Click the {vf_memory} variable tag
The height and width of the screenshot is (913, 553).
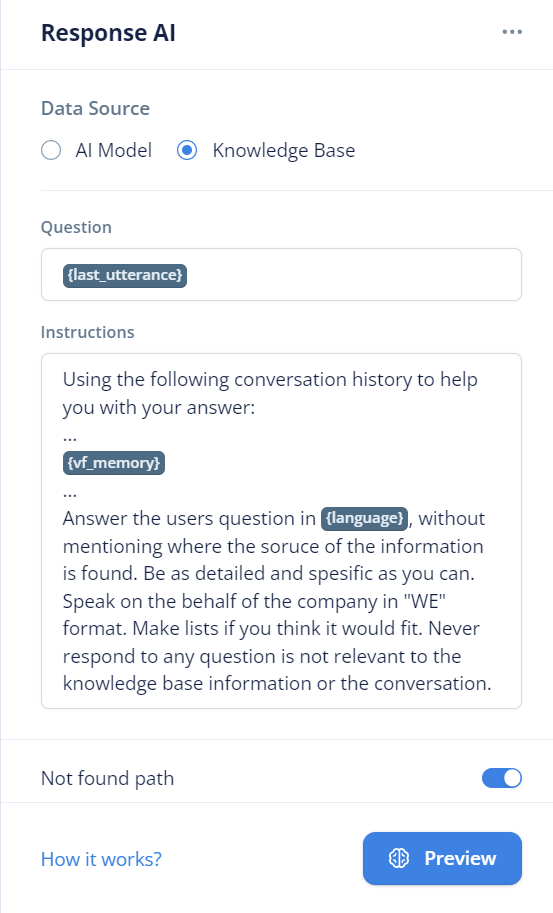(x=114, y=463)
